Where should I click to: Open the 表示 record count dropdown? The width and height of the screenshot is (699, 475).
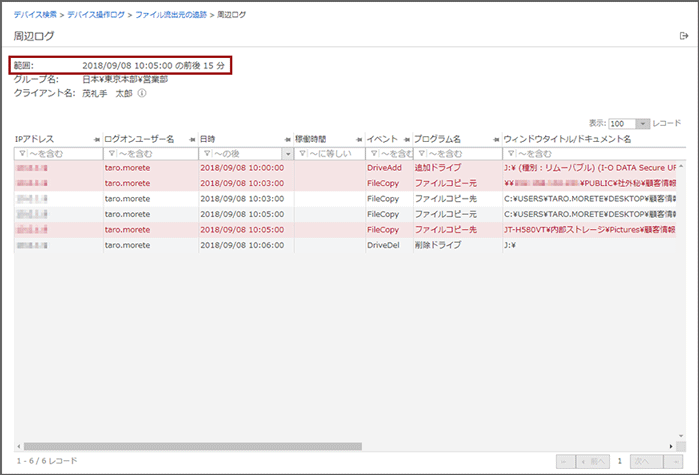point(628,123)
